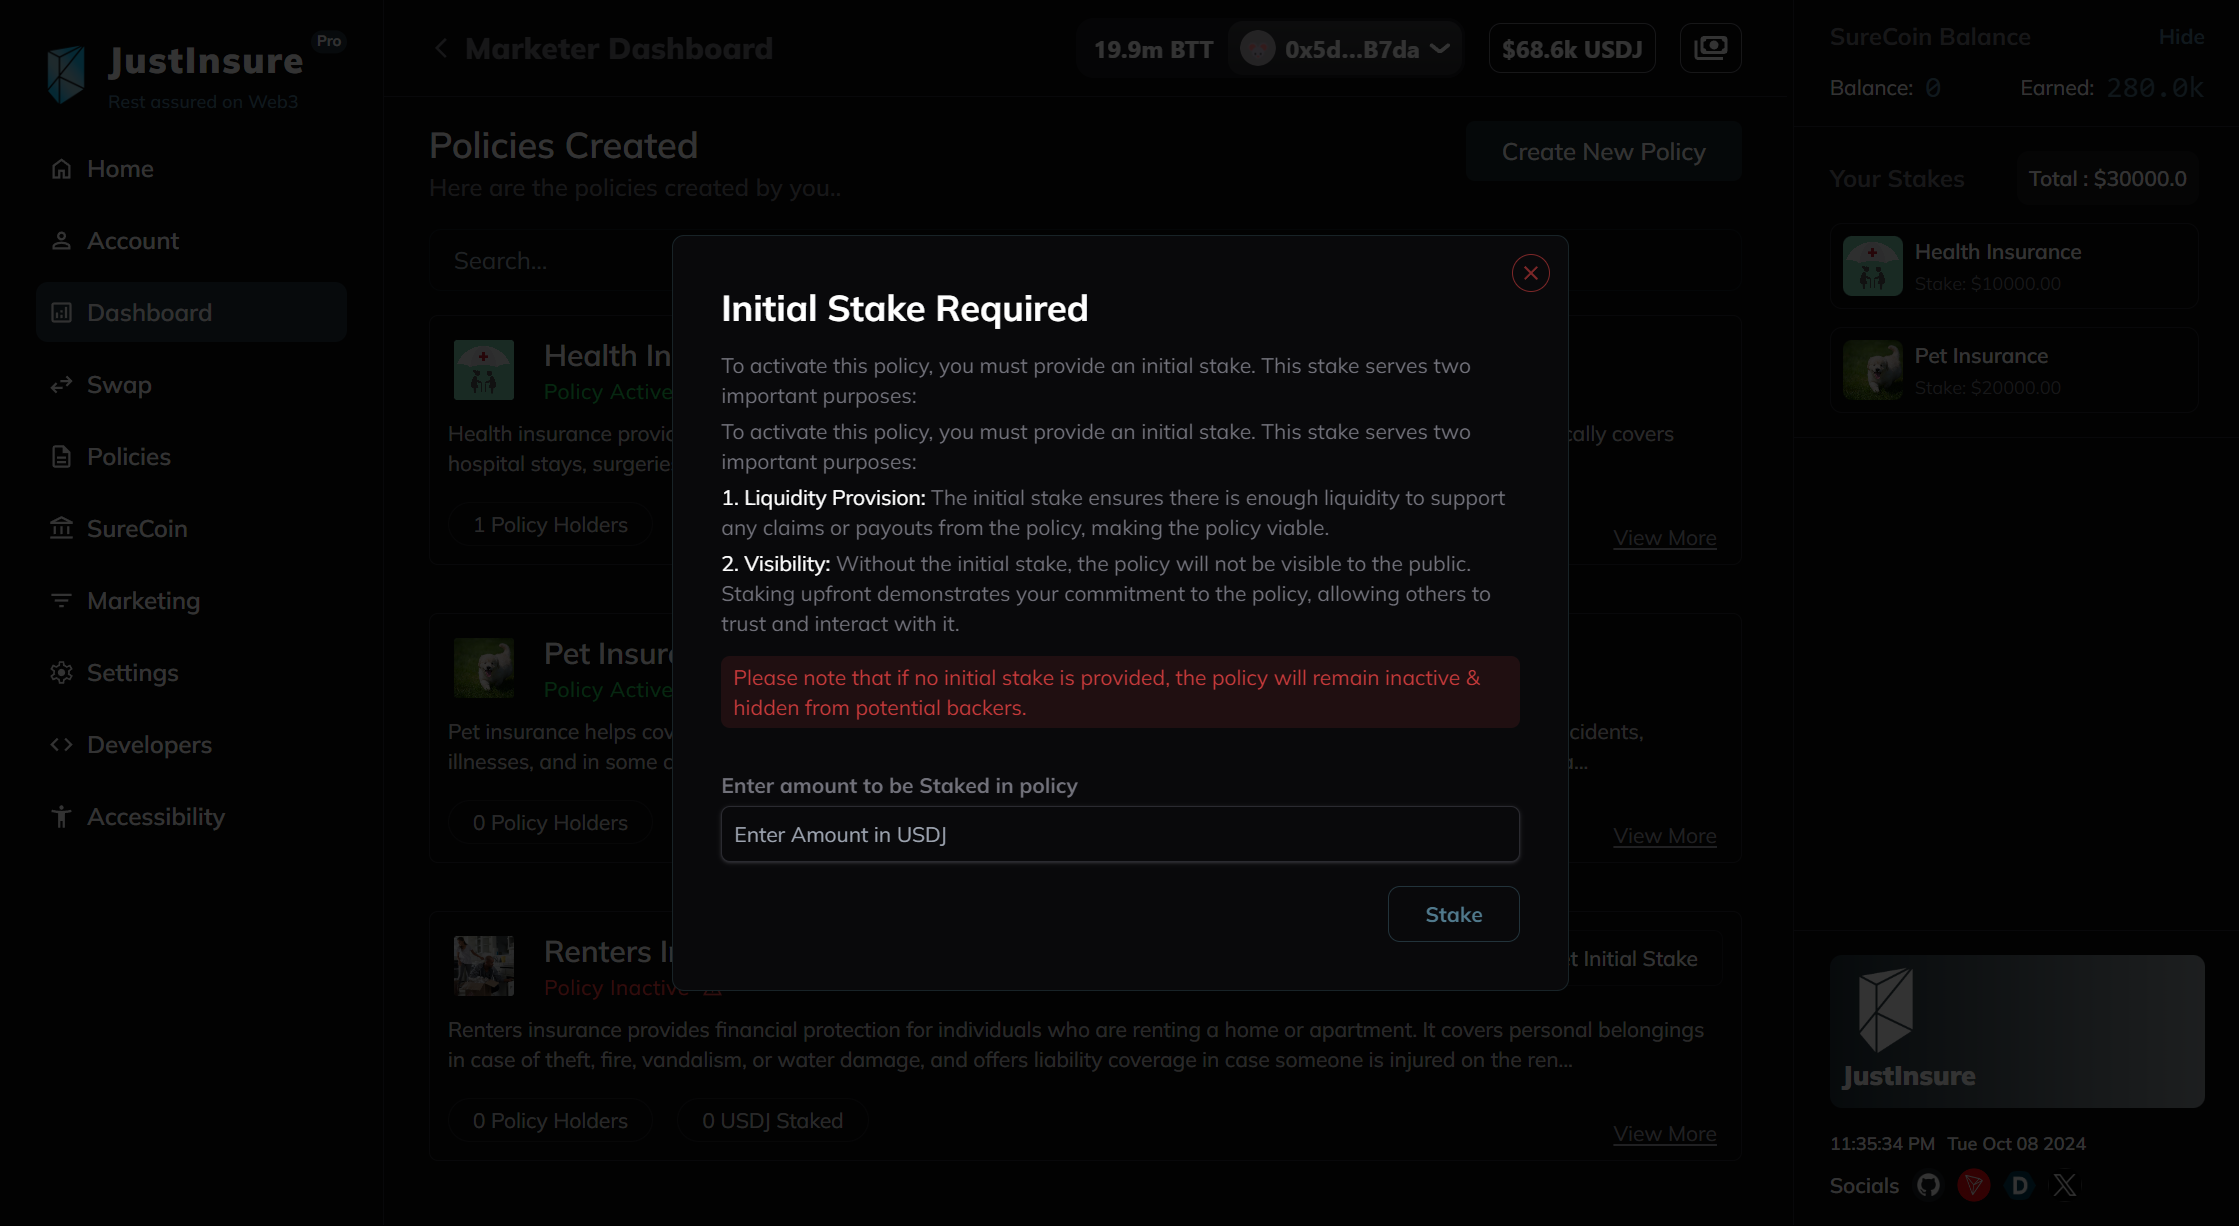The image size is (2239, 1226).
Task: Select Health Insurance stake thumbnail
Action: coord(1872,266)
